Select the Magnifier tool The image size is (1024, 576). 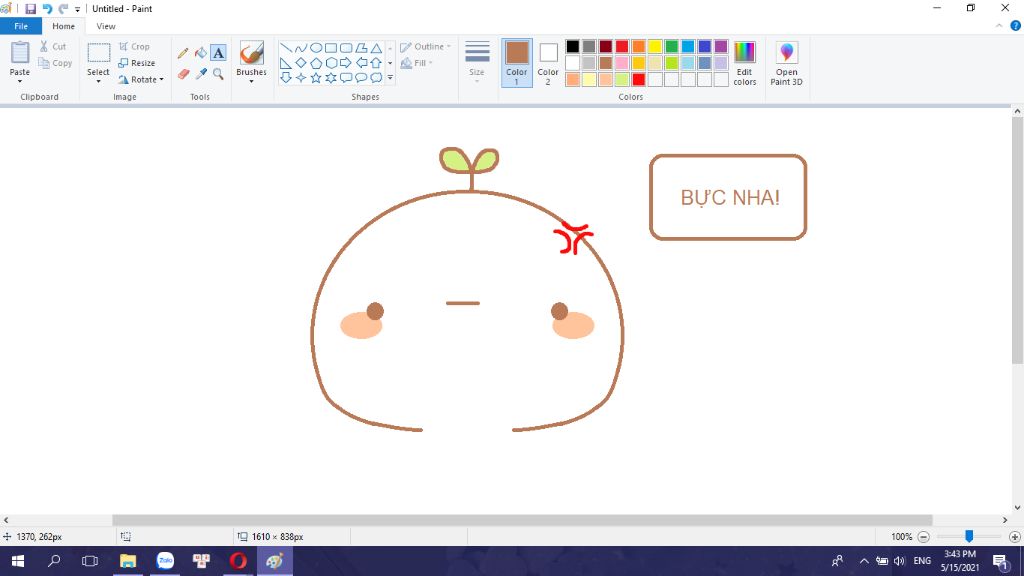(218, 74)
